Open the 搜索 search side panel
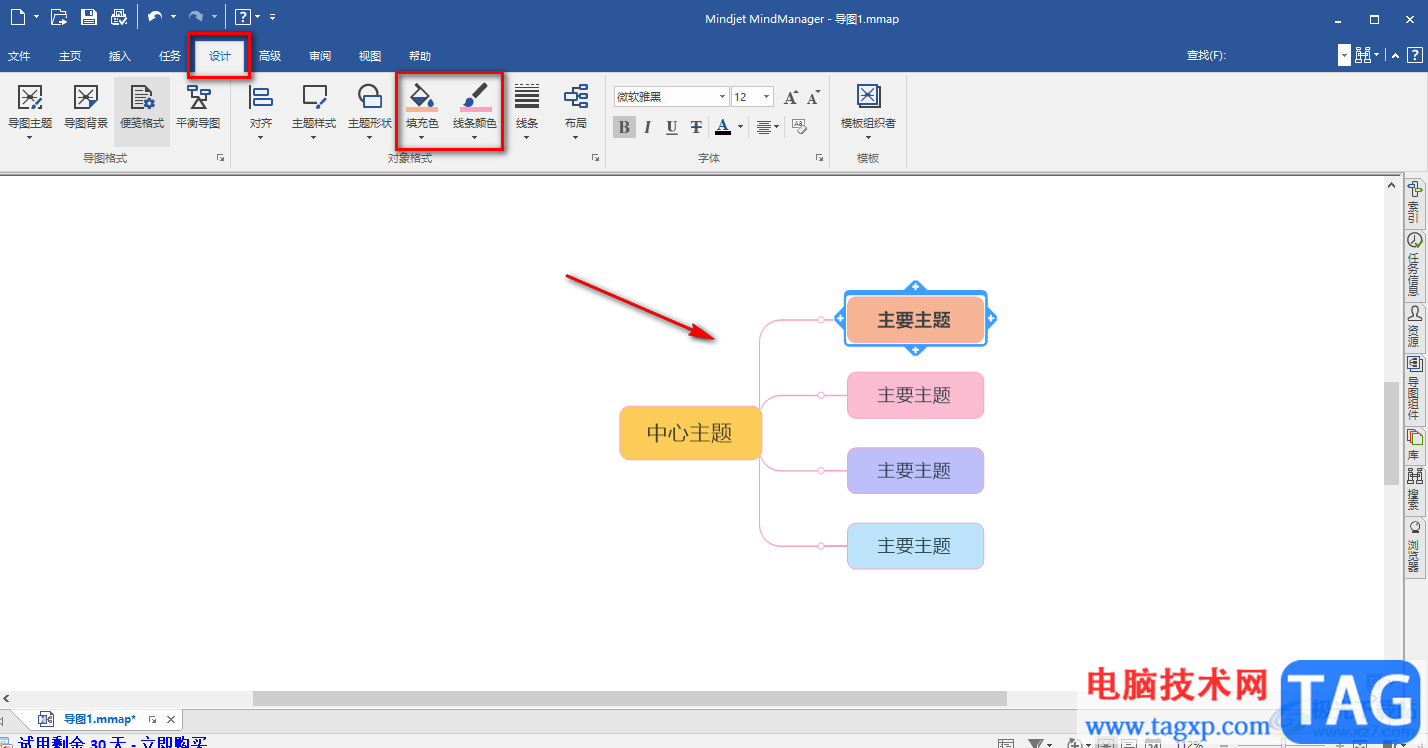The image size is (1428, 748). point(1414,490)
